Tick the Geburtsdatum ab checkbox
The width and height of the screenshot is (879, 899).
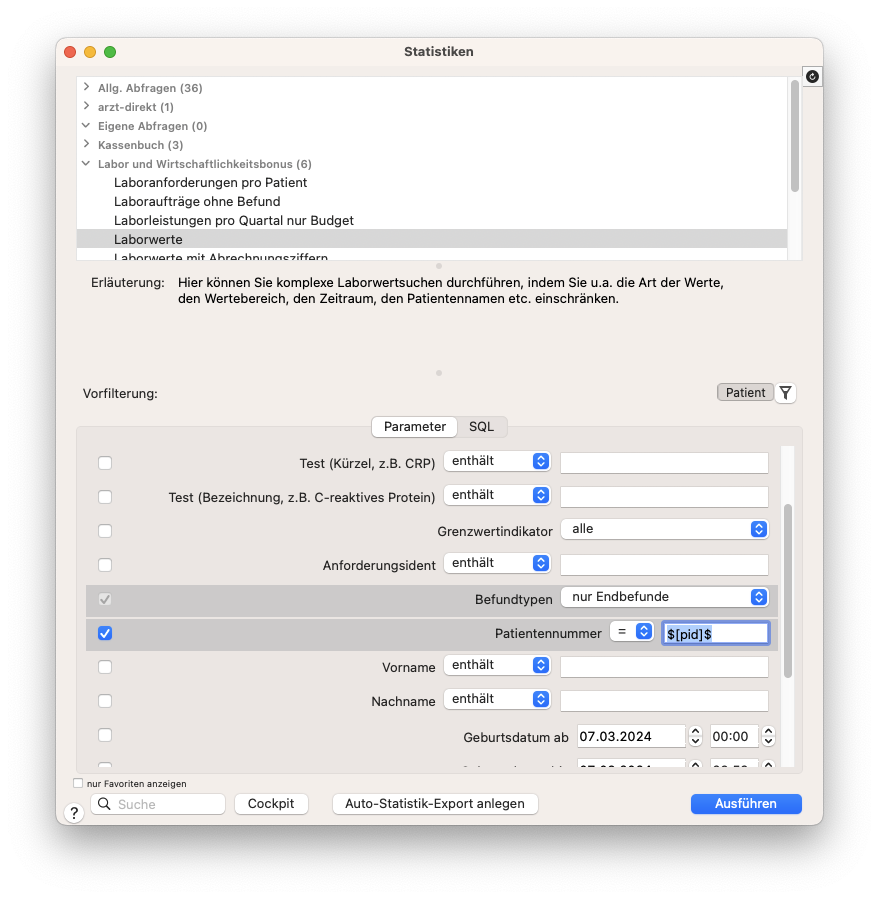pos(105,735)
